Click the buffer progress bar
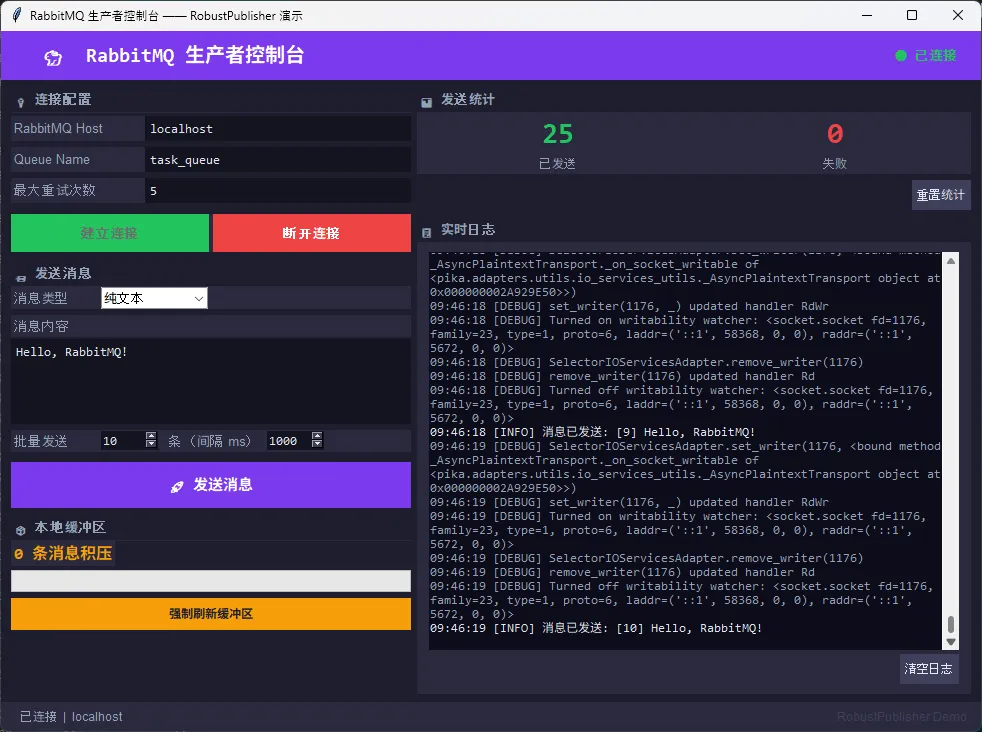Screen dimensions: 982x732 [211, 581]
